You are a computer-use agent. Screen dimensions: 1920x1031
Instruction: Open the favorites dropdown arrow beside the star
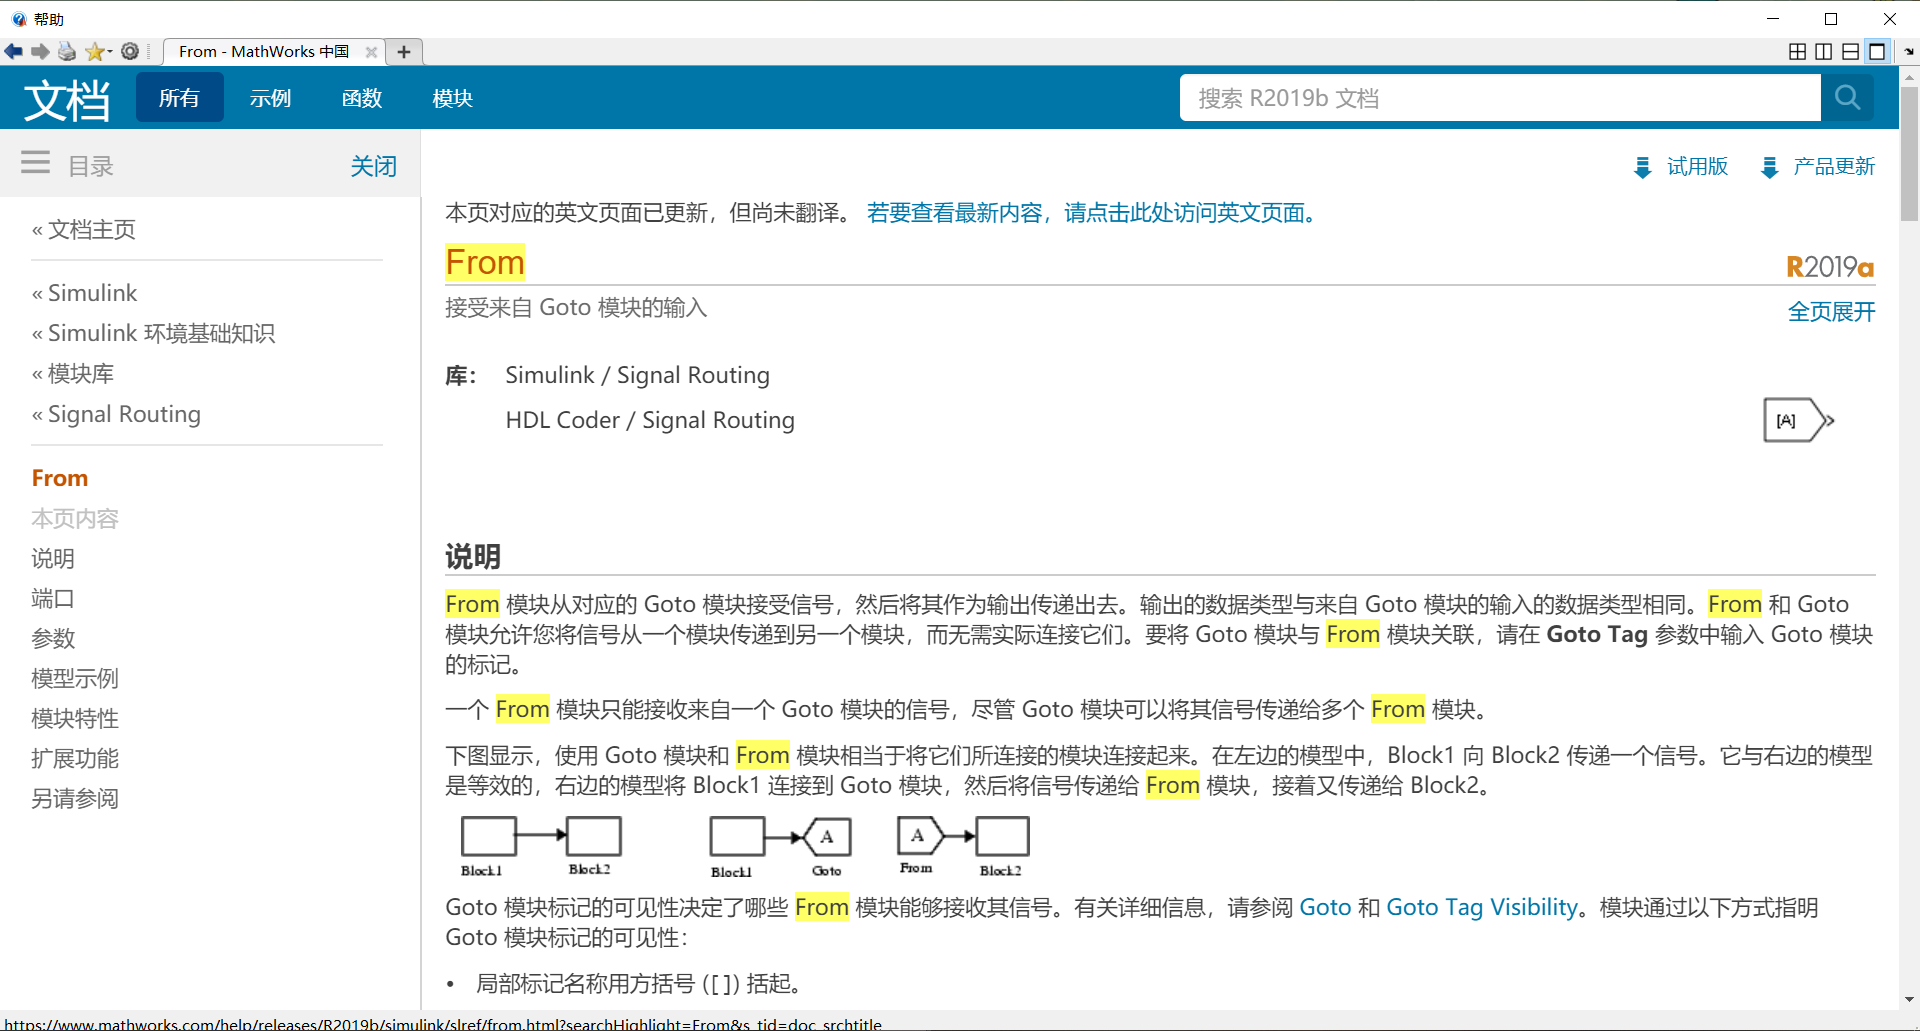tap(110, 51)
